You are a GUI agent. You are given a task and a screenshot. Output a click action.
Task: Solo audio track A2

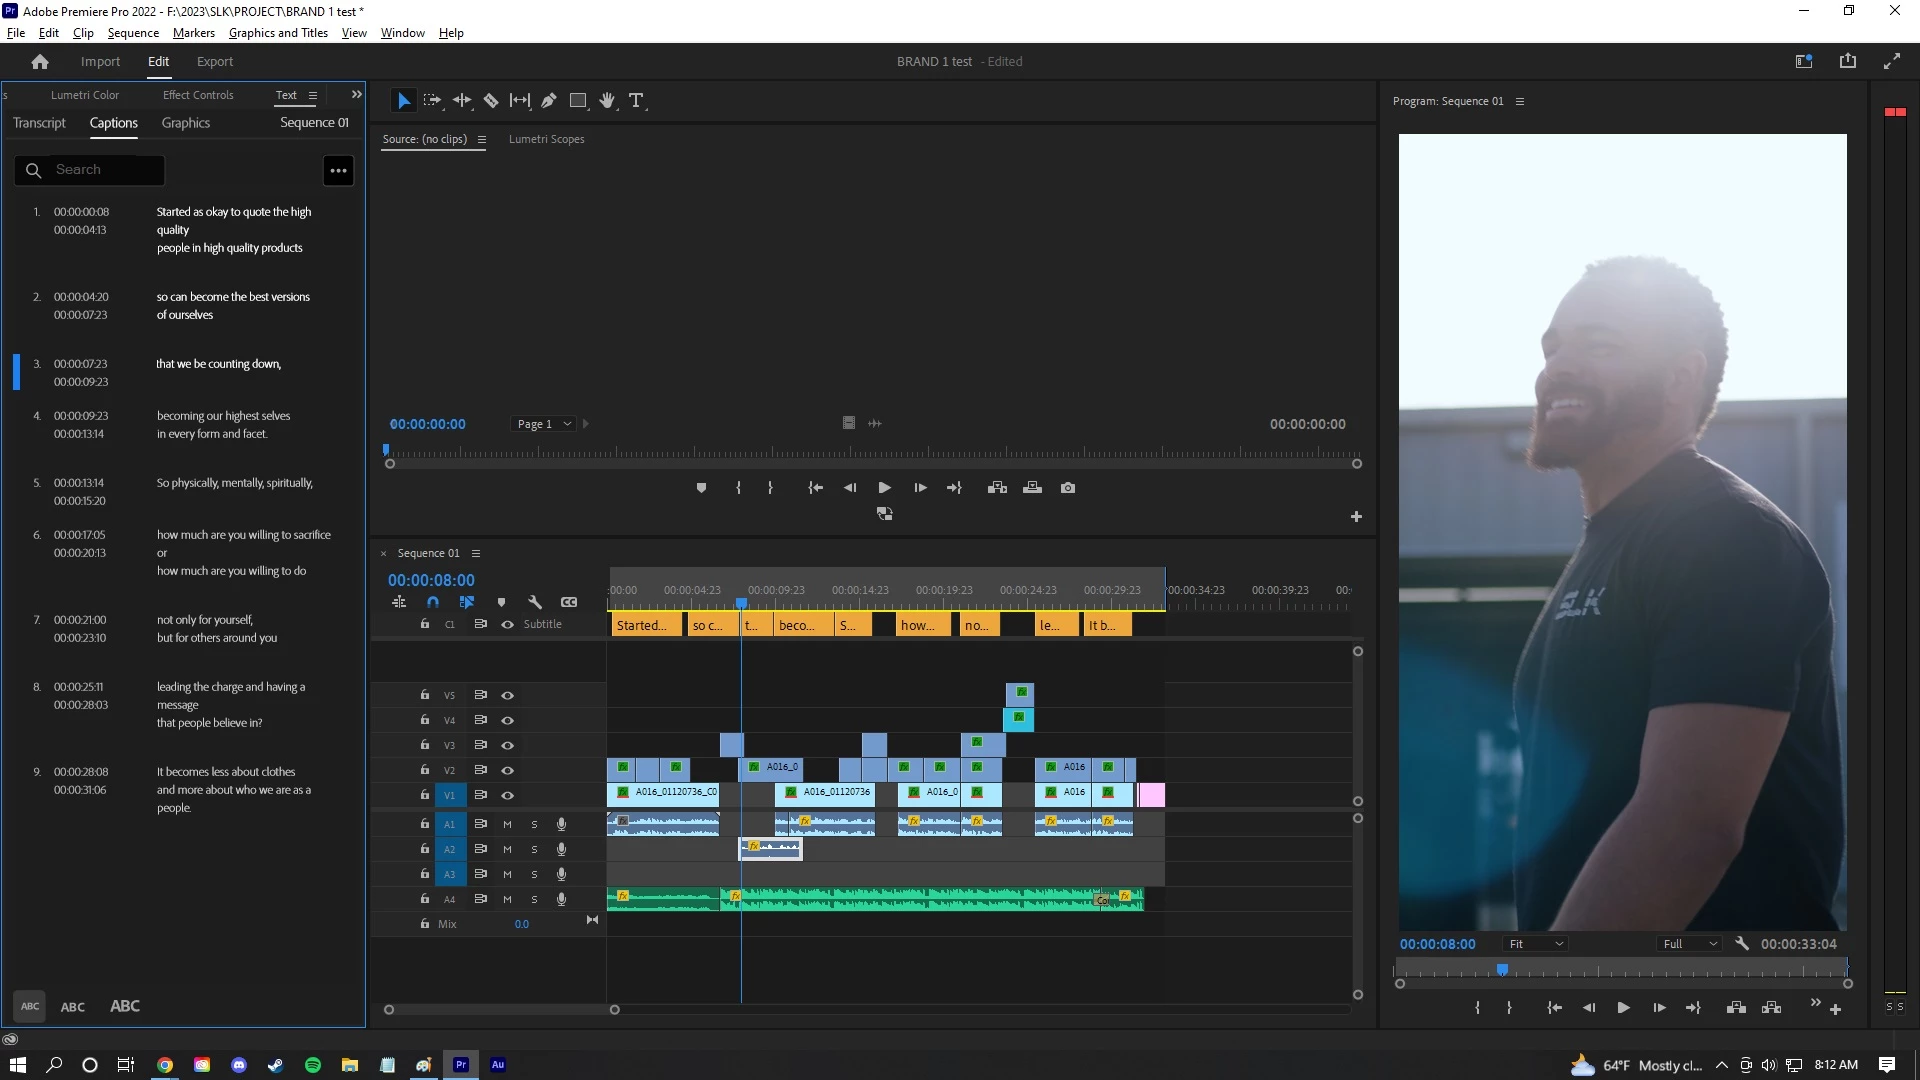click(534, 849)
